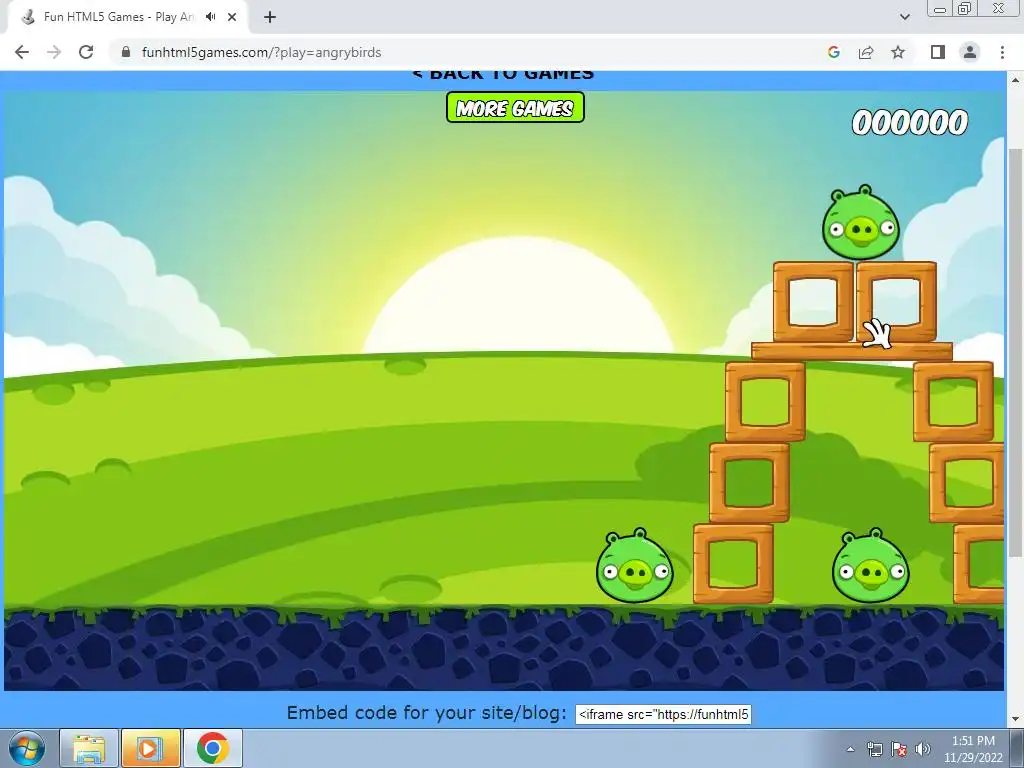Click the browser Back arrow
Image resolution: width=1024 pixels, height=768 pixels.
pos(22,52)
